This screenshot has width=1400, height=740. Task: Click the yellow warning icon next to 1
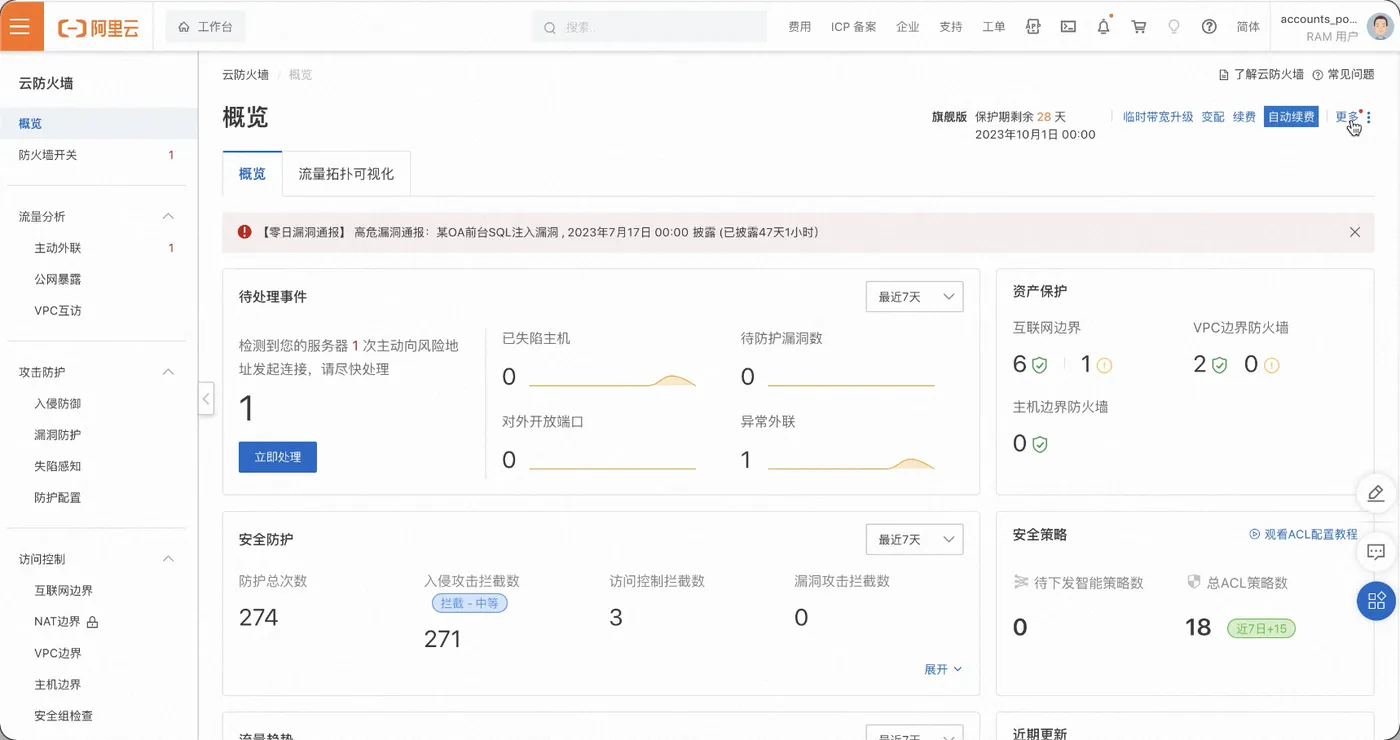click(x=1104, y=365)
